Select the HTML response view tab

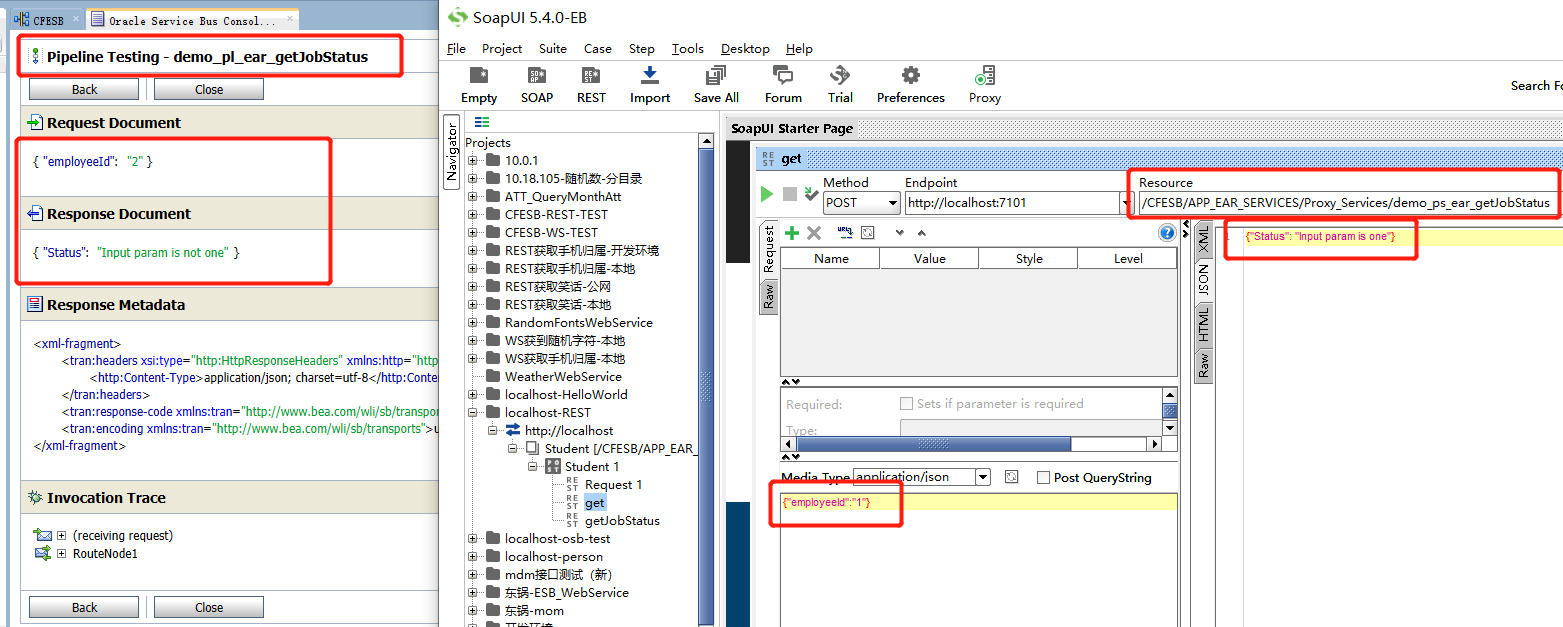pyautogui.click(x=1204, y=324)
